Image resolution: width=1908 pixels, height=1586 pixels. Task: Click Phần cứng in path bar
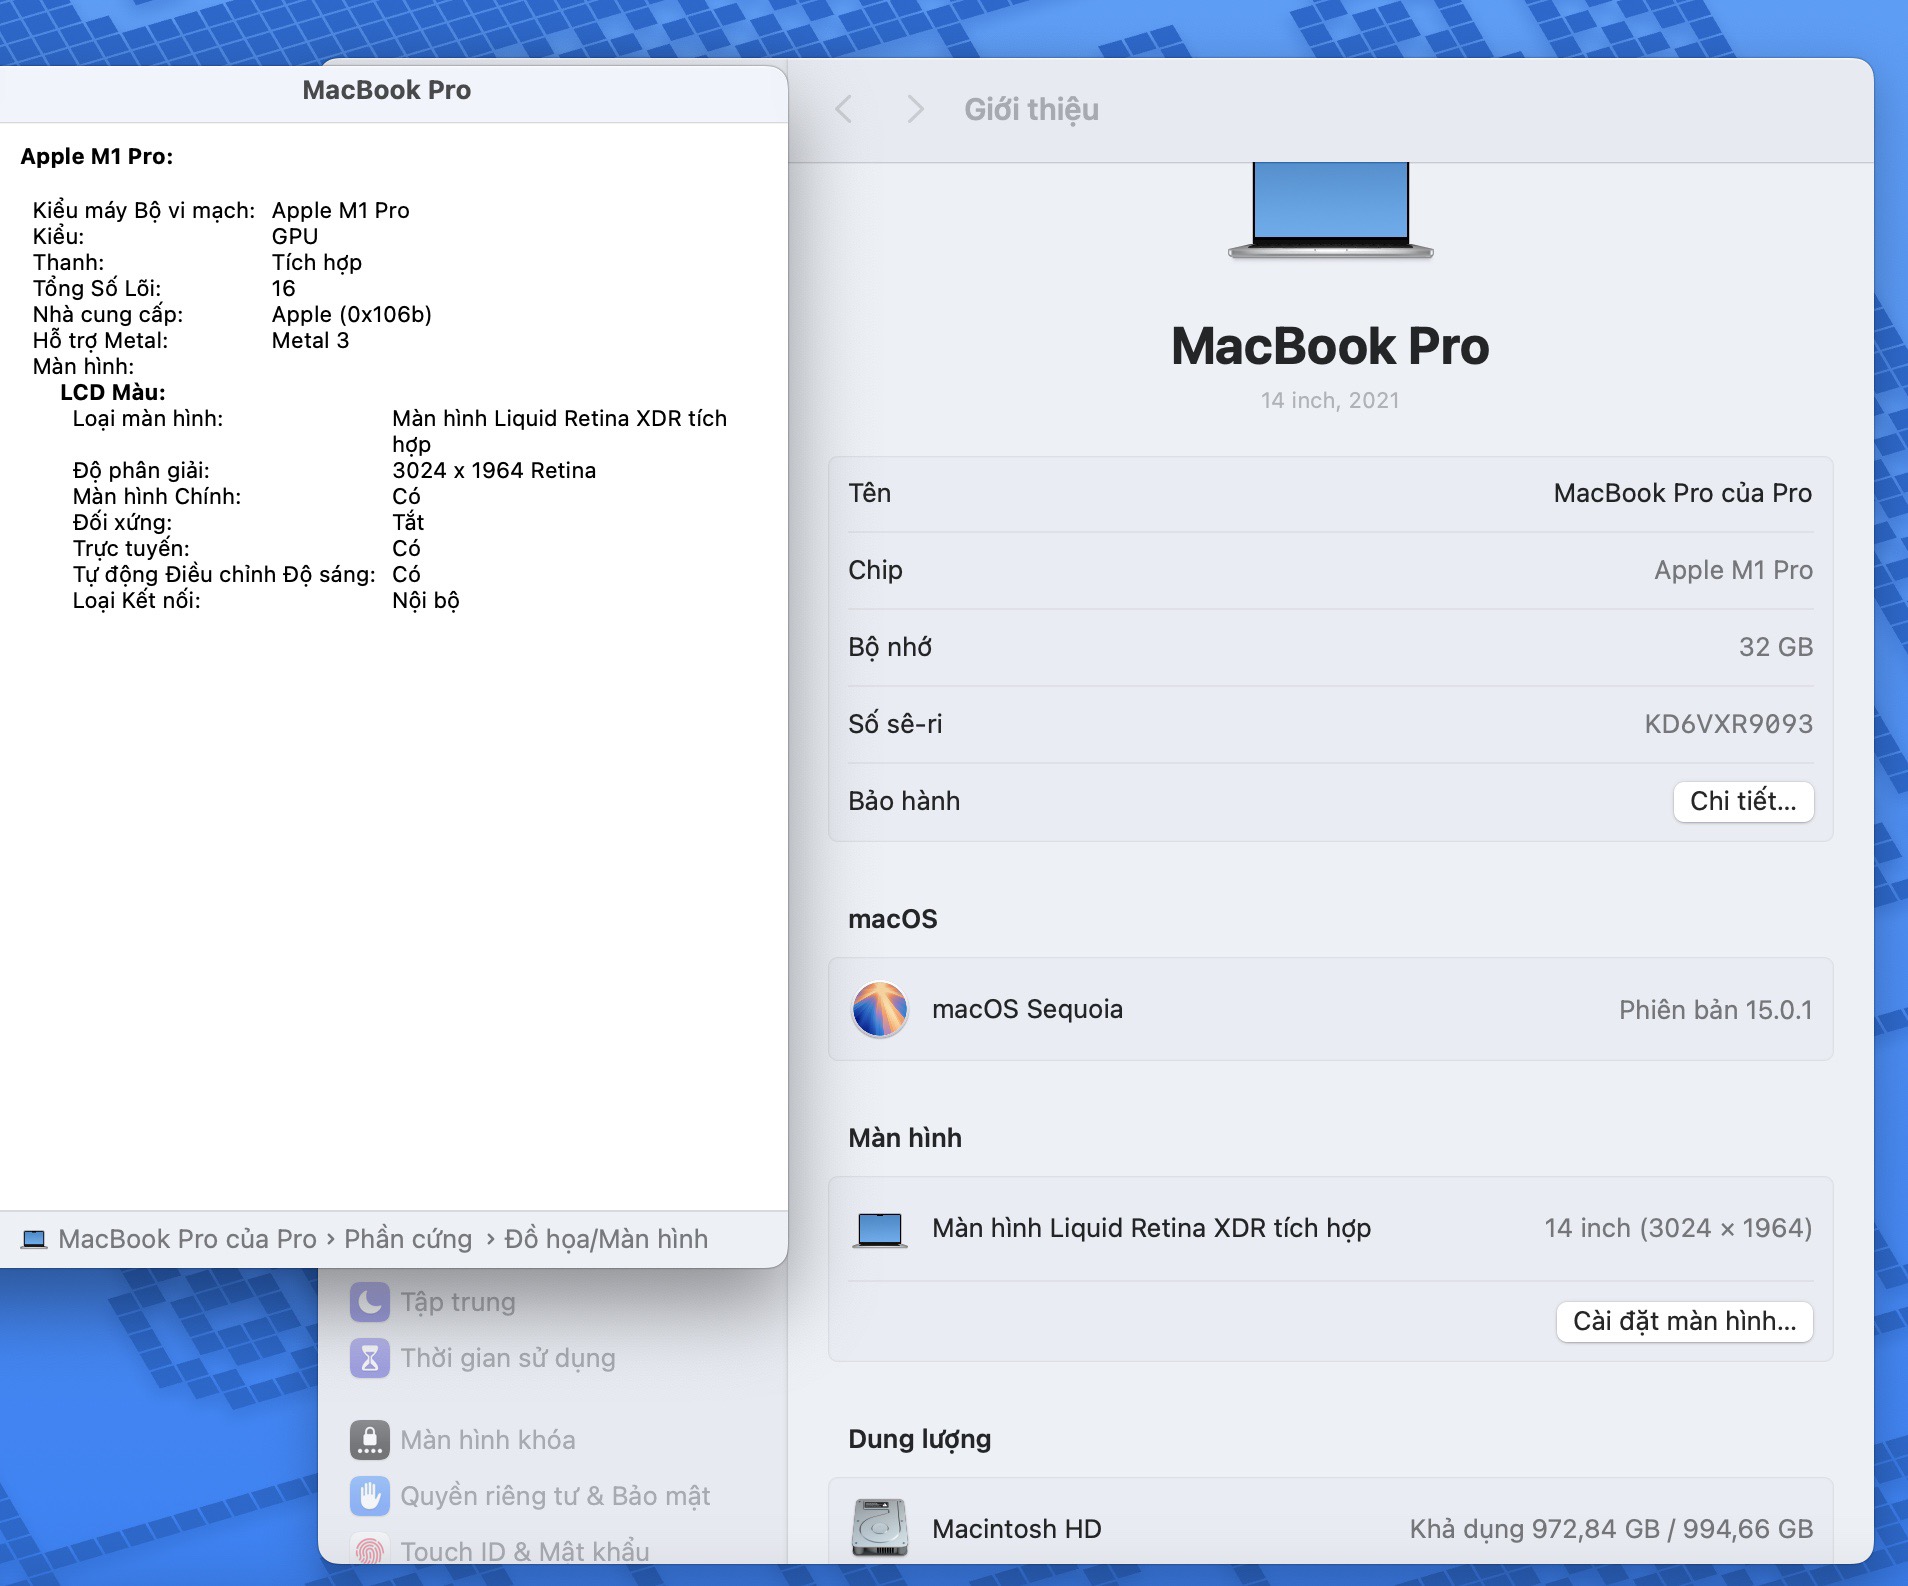(408, 1239)
